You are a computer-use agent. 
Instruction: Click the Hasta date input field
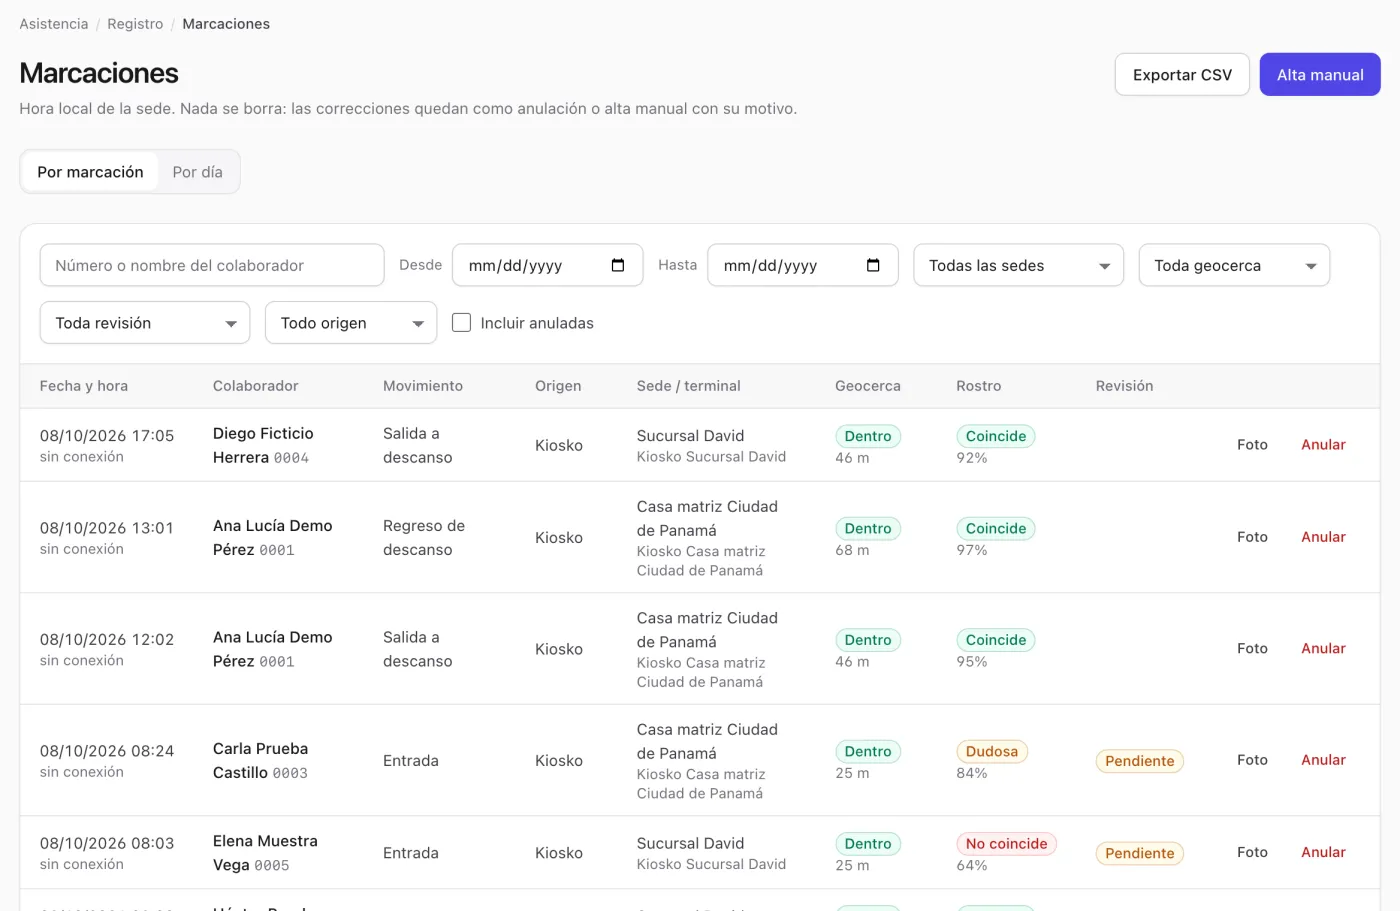[x=803, y=265]
